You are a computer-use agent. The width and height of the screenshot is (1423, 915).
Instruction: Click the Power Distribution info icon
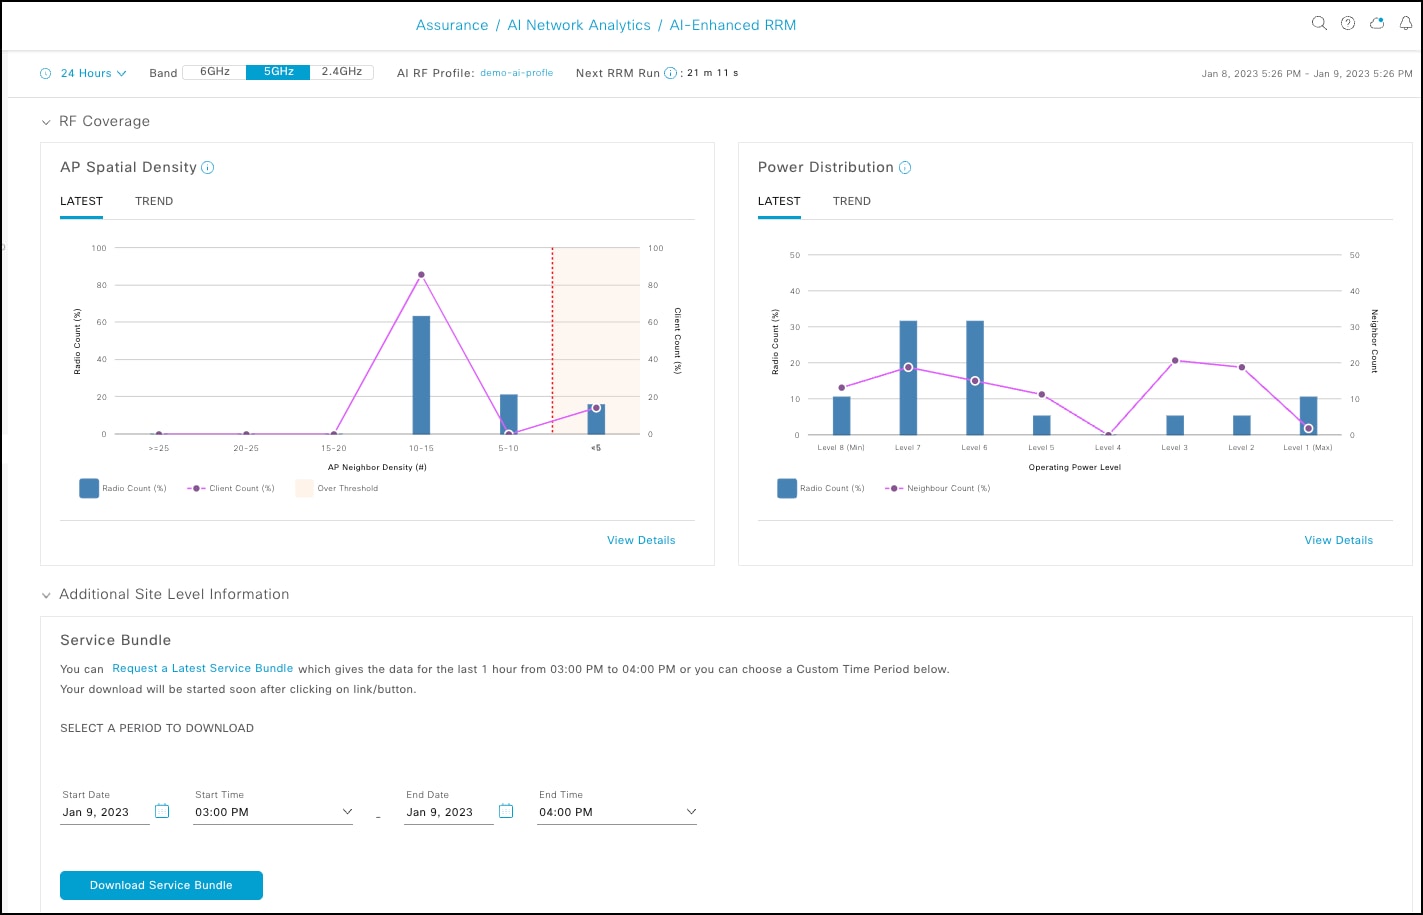click(x=905, y=168)
